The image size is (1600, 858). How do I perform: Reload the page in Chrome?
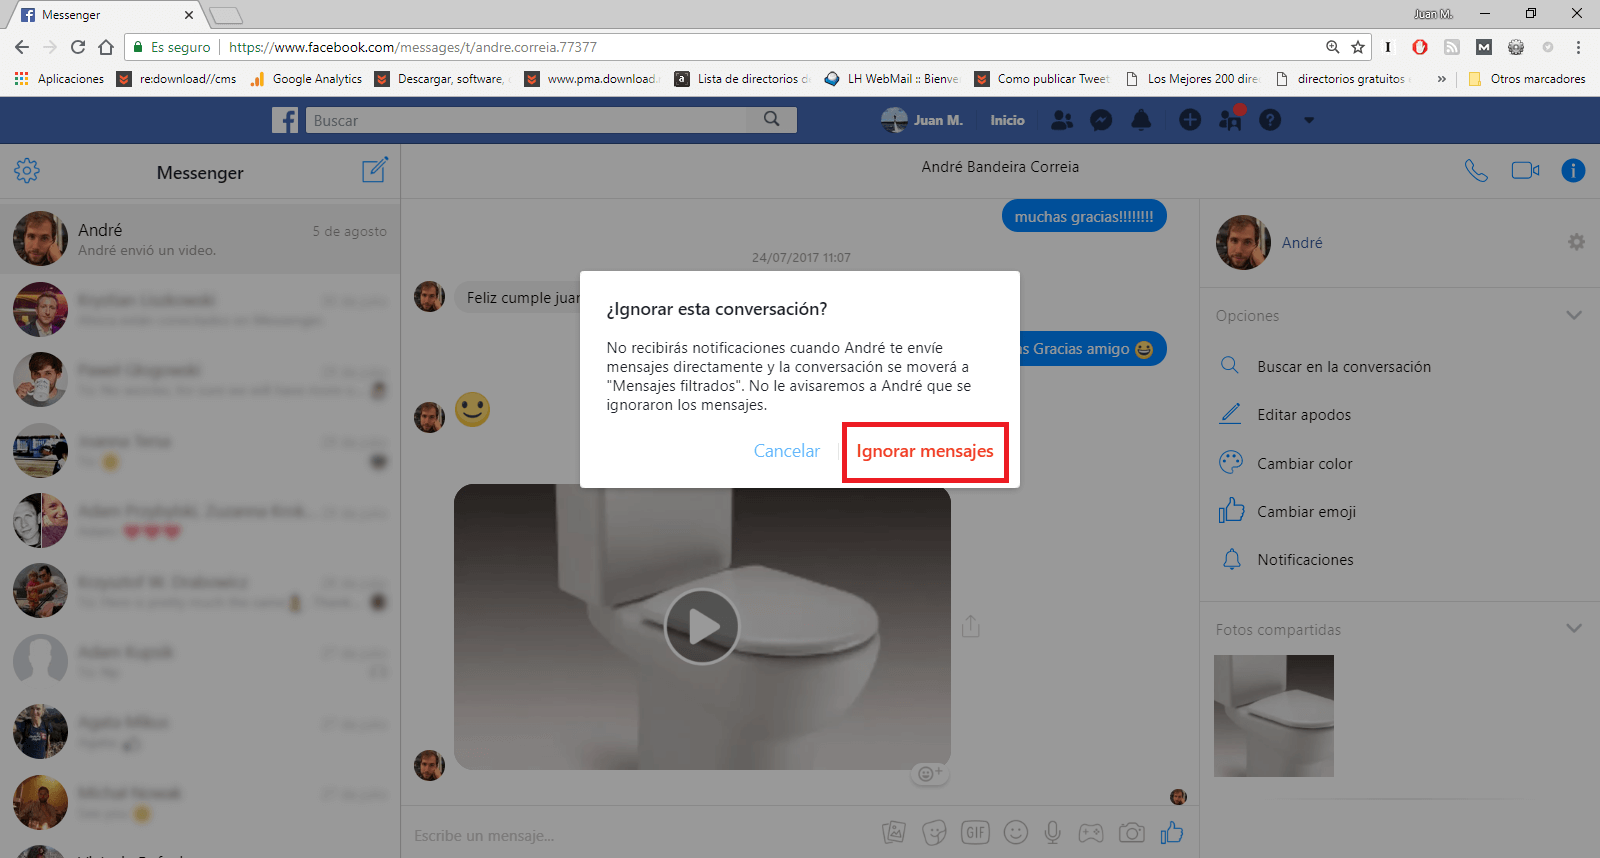click(x=78, y=47)
